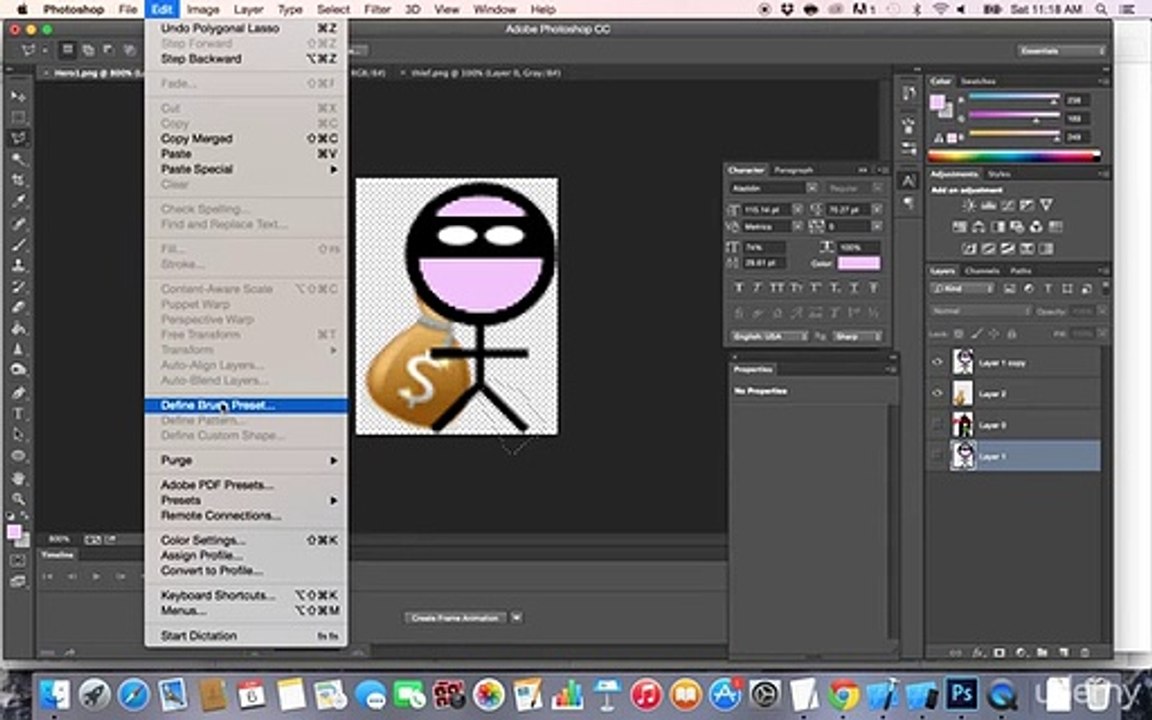The height and width of the screenshot is (720, 1152).
Task: Select the Eyedropper tool
Action: pyautogui.click(x=18, y=201)
